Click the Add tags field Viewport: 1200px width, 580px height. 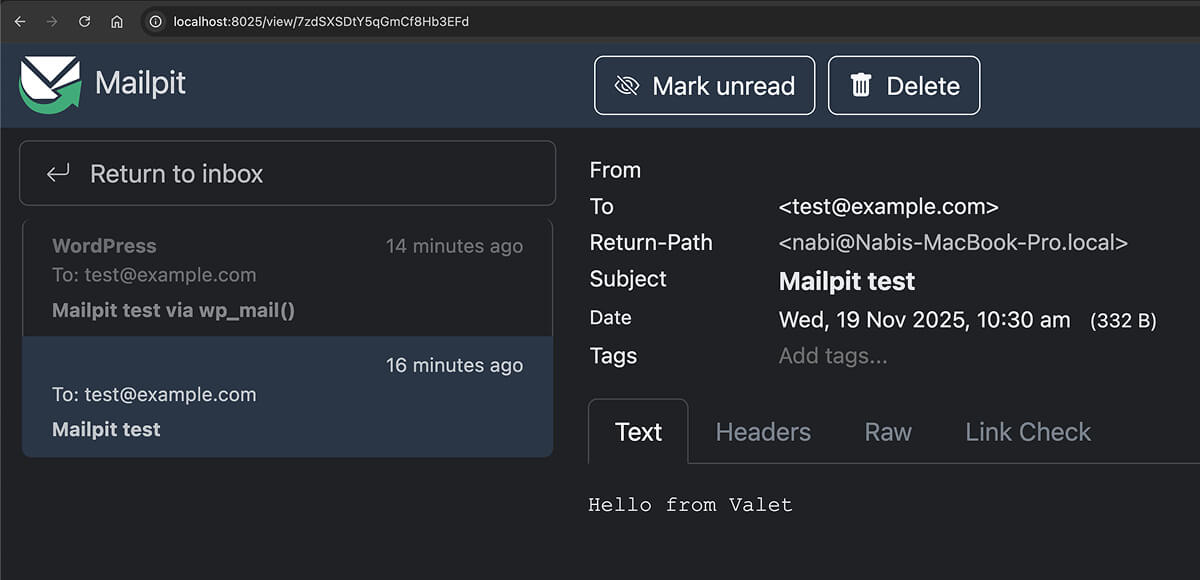tap(833, 355)
